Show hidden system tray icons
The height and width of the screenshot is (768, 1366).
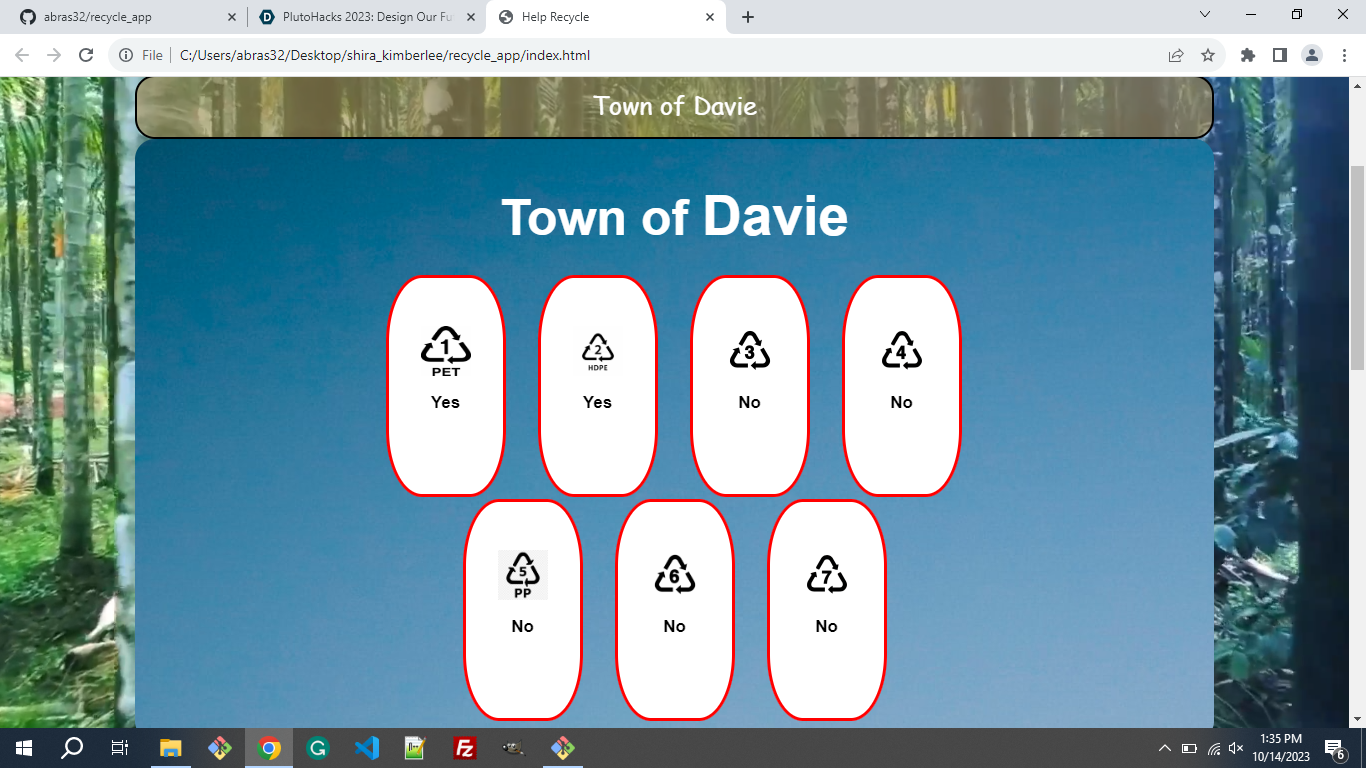1165,748
